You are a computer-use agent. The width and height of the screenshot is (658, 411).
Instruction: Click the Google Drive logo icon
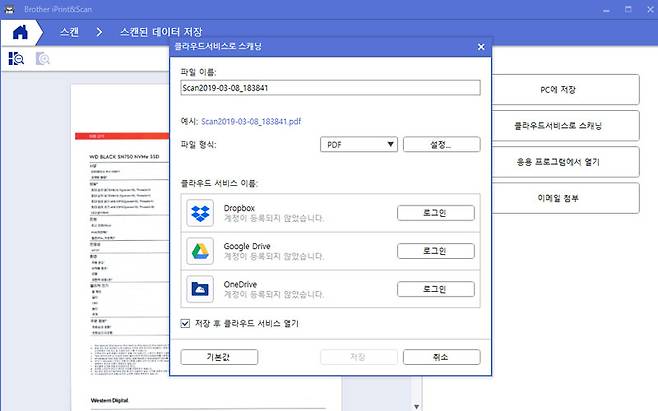coord(200,251)
